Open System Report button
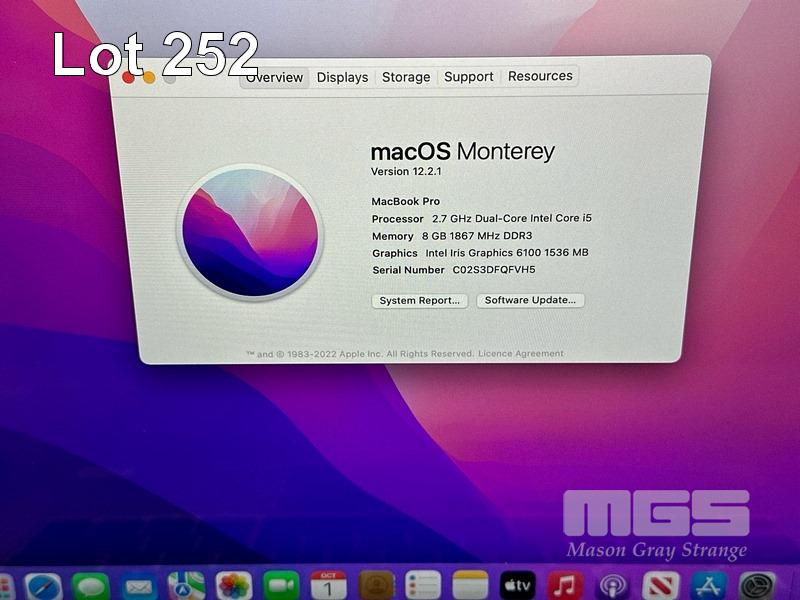800x600 pixels. 420,300
